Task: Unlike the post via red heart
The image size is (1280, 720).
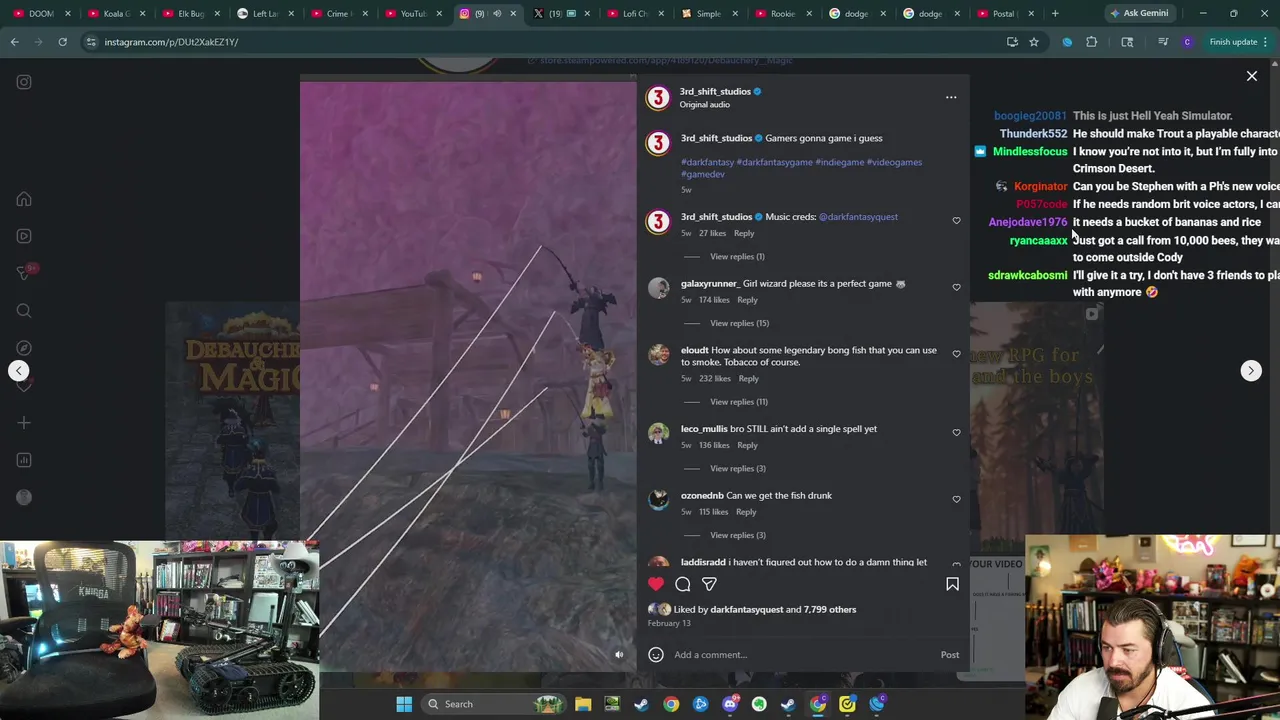Action: [656, 584]
